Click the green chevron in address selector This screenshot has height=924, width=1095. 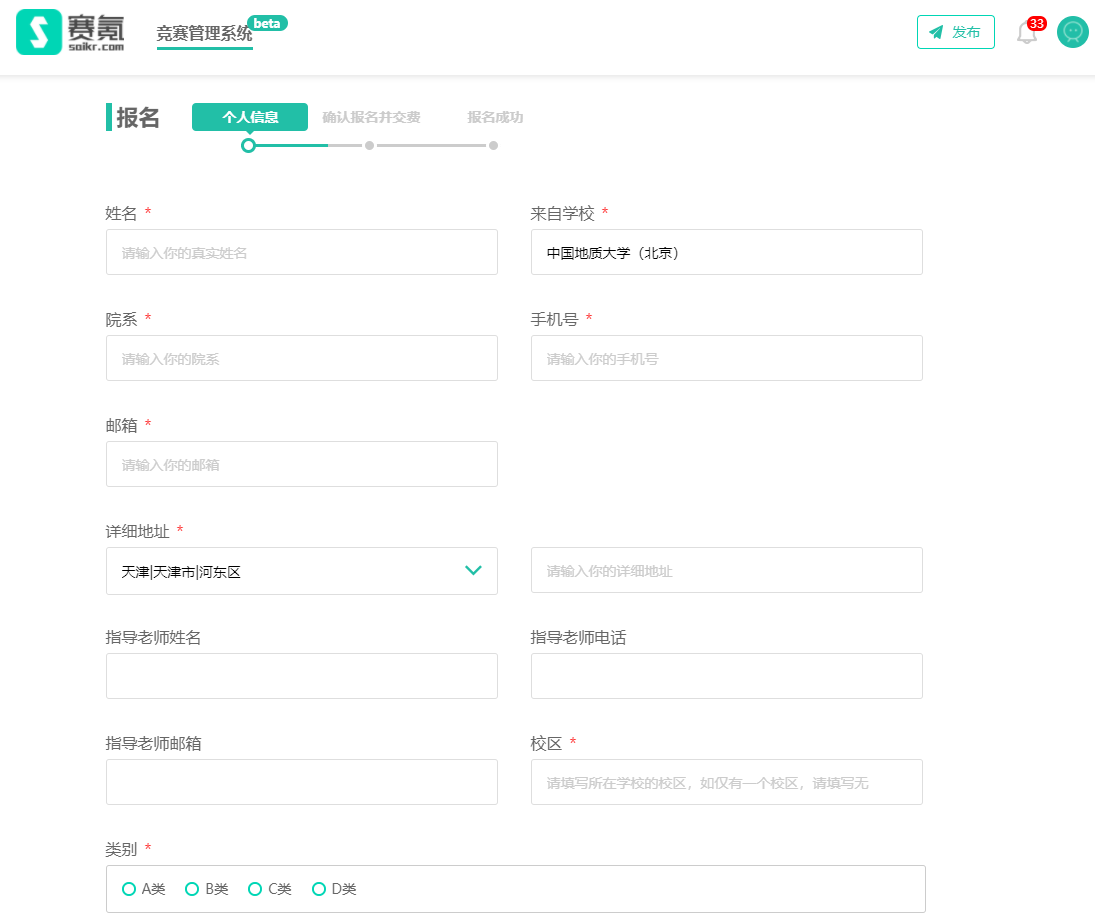click(473, 571)
